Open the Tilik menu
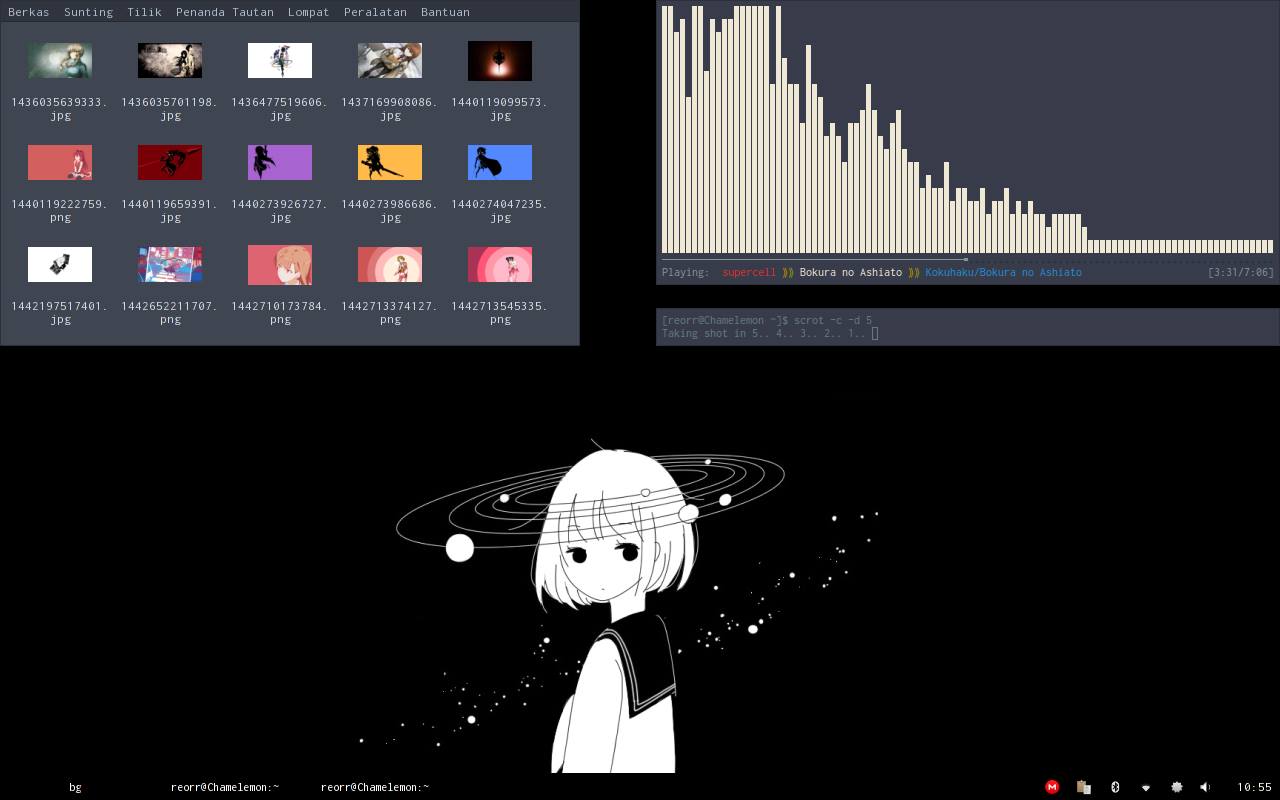The height and width of the screenshot is (800, 1280). (144, 12)
